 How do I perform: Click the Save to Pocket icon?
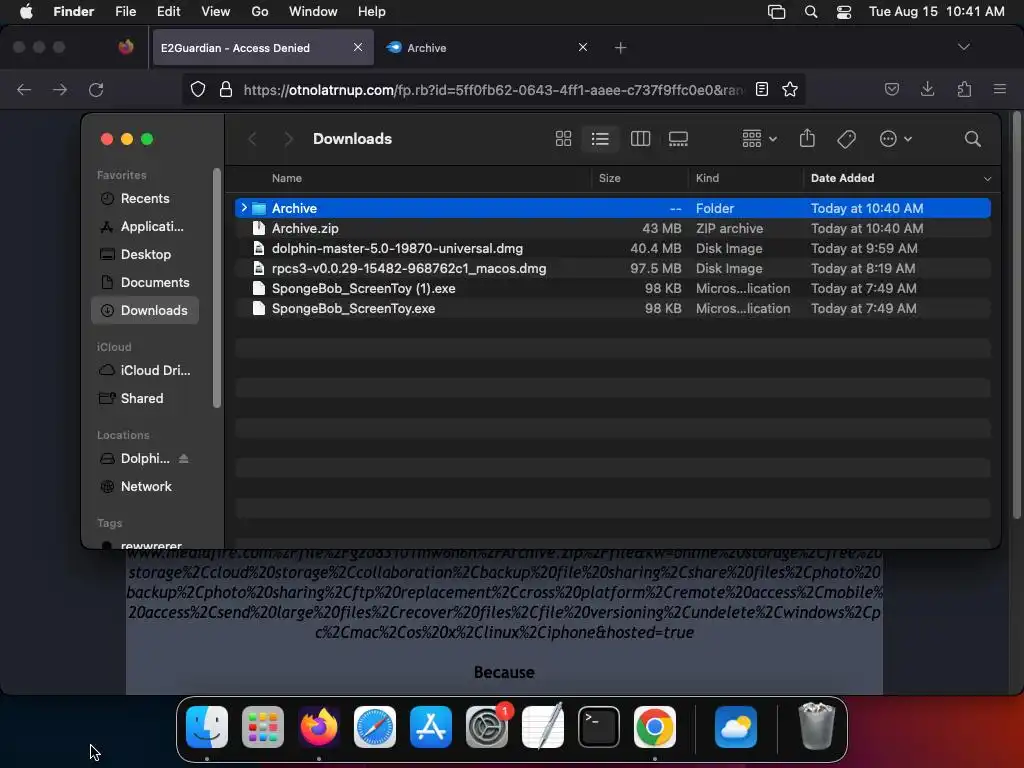892,89
